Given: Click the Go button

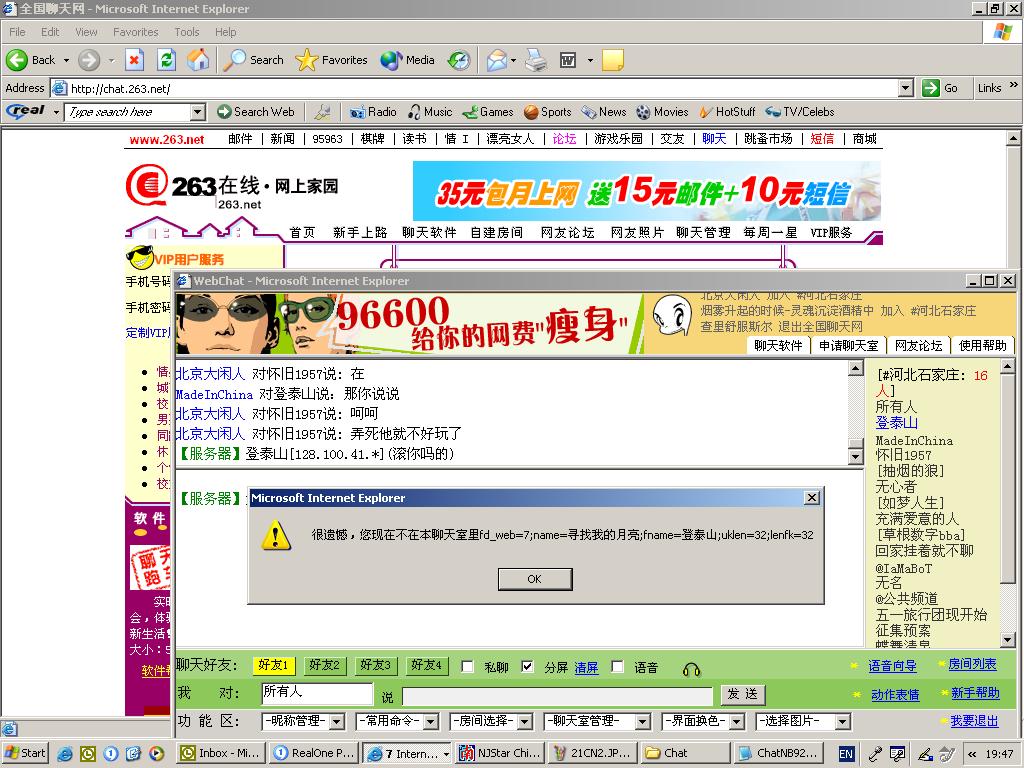Looking at the screenshot, I should [941, 88].
